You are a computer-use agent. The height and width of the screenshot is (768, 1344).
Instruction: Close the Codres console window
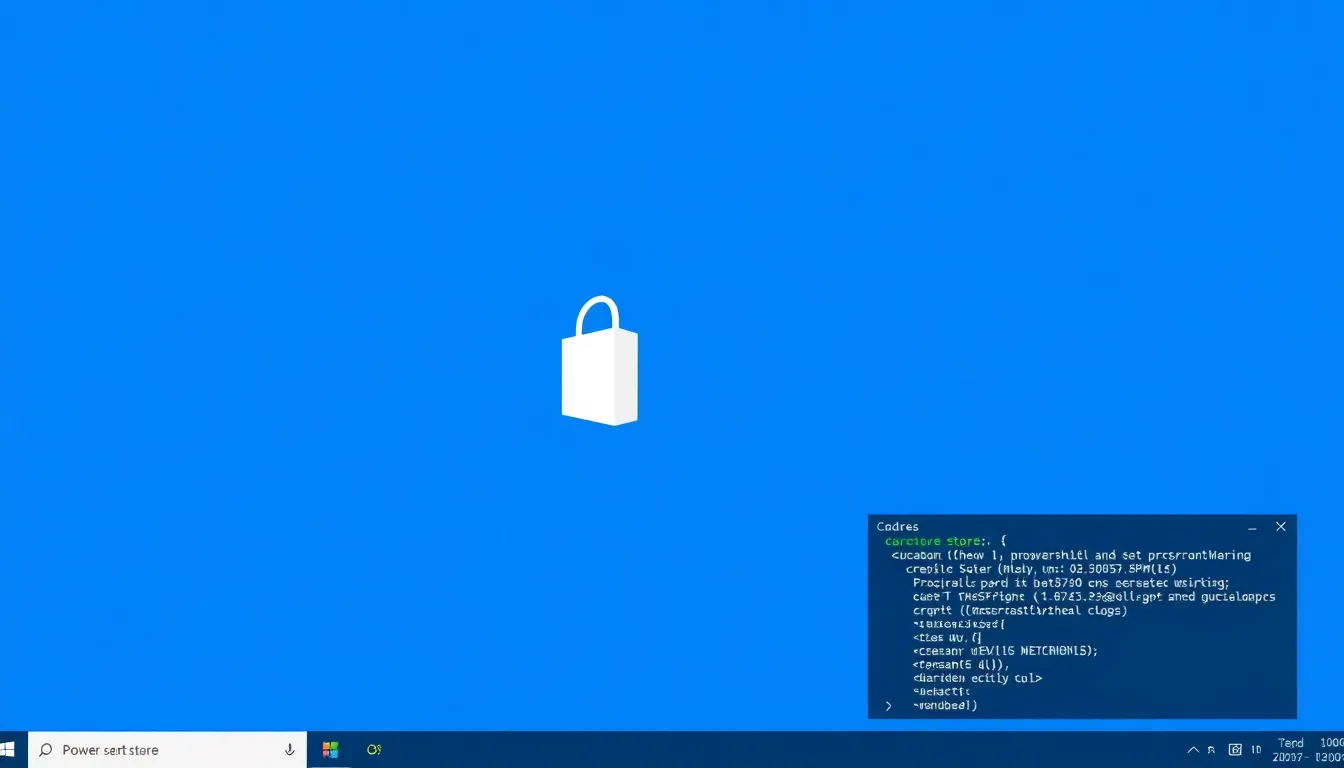click(x=1280, y=527)
